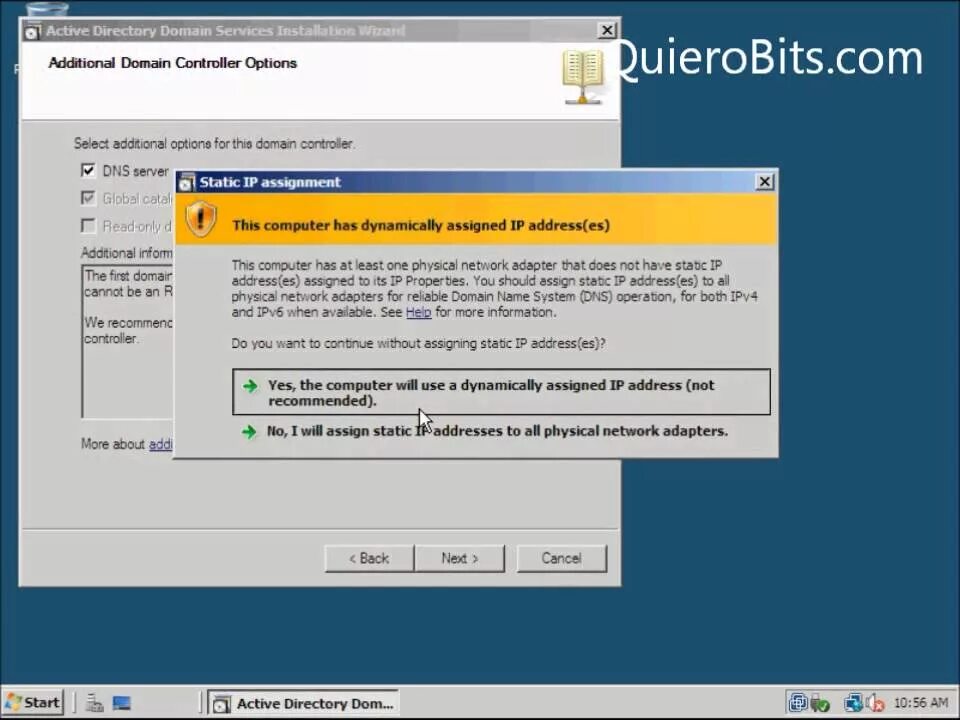
Task: Close the Static IP assignment dialog
Action: [x=764, y=182]
